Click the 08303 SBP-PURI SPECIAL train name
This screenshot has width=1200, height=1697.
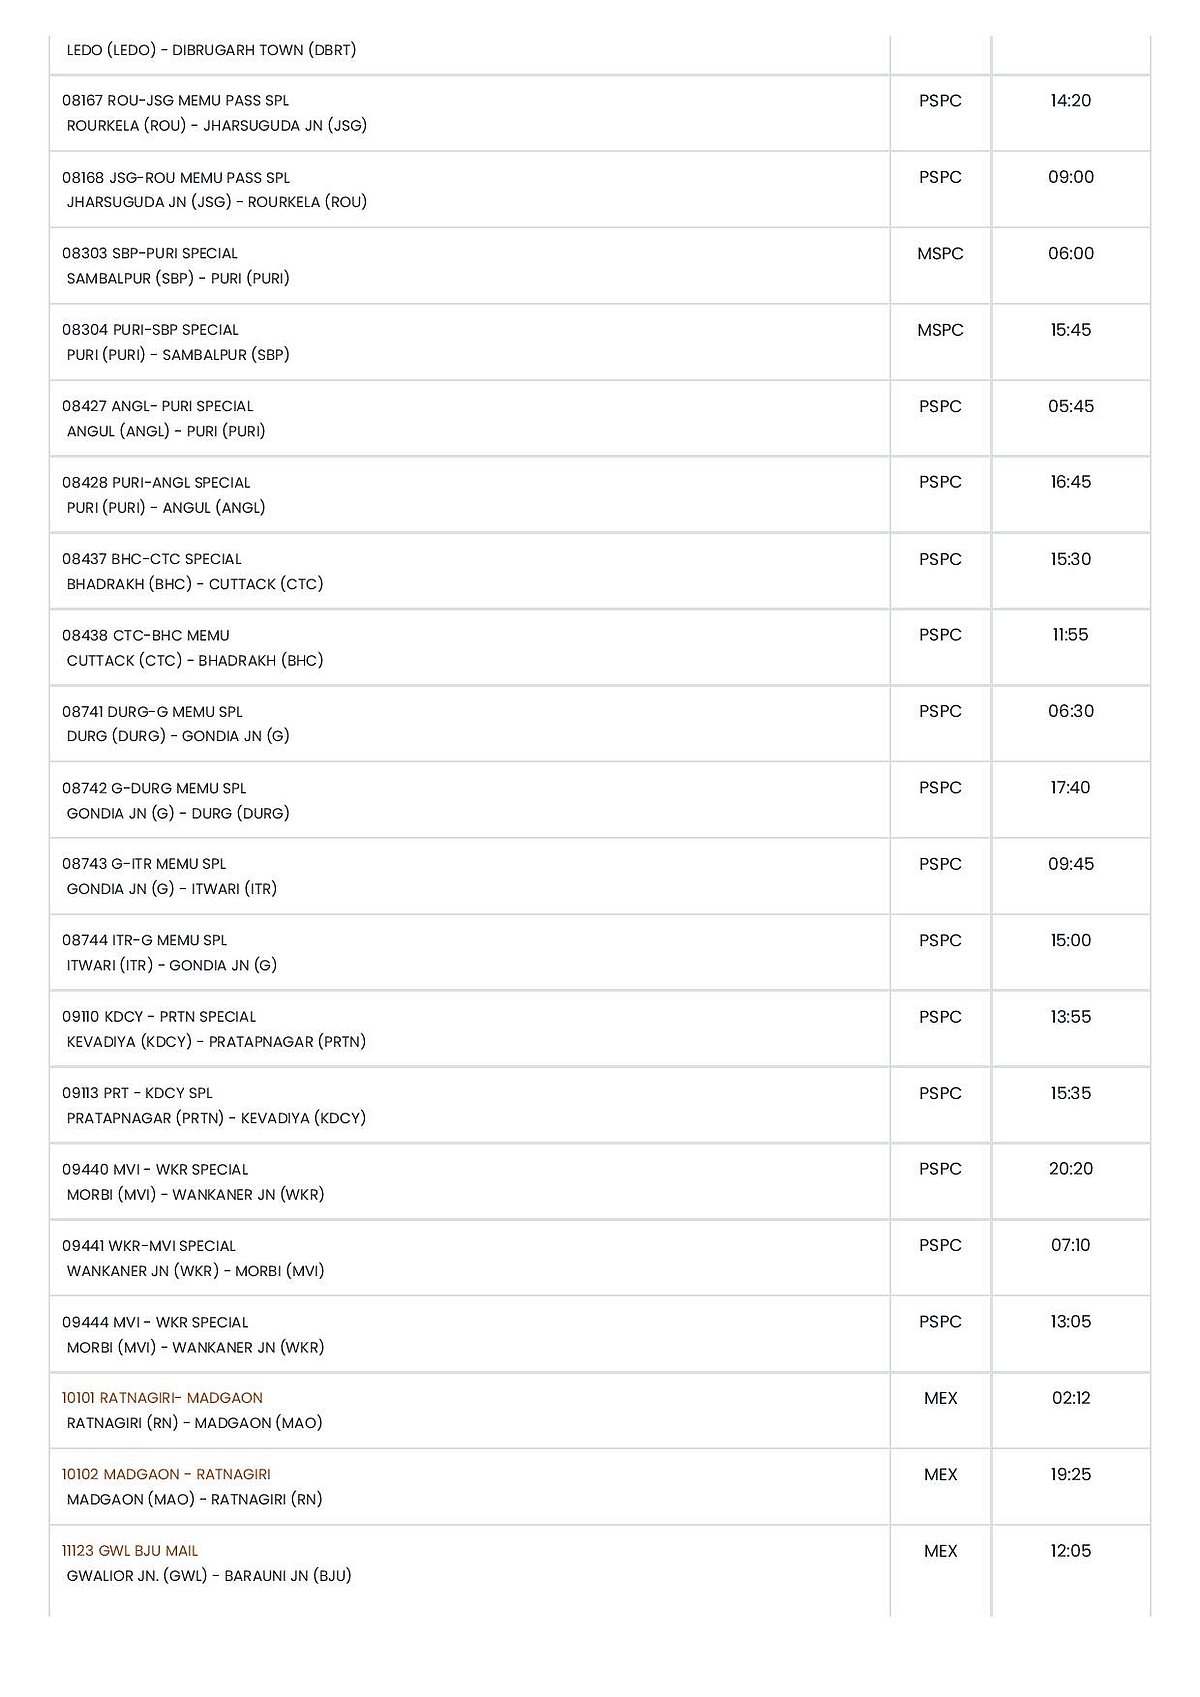click(150, 254)
